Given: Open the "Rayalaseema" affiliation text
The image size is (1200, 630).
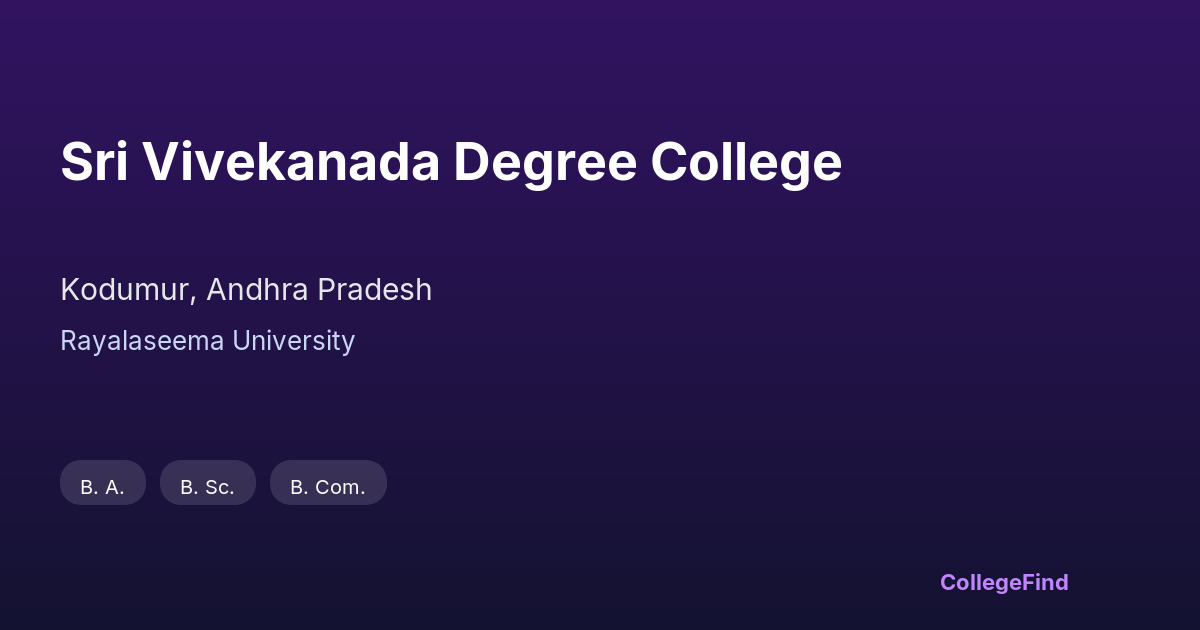Looking at the screenshot, I should (142, 341).
